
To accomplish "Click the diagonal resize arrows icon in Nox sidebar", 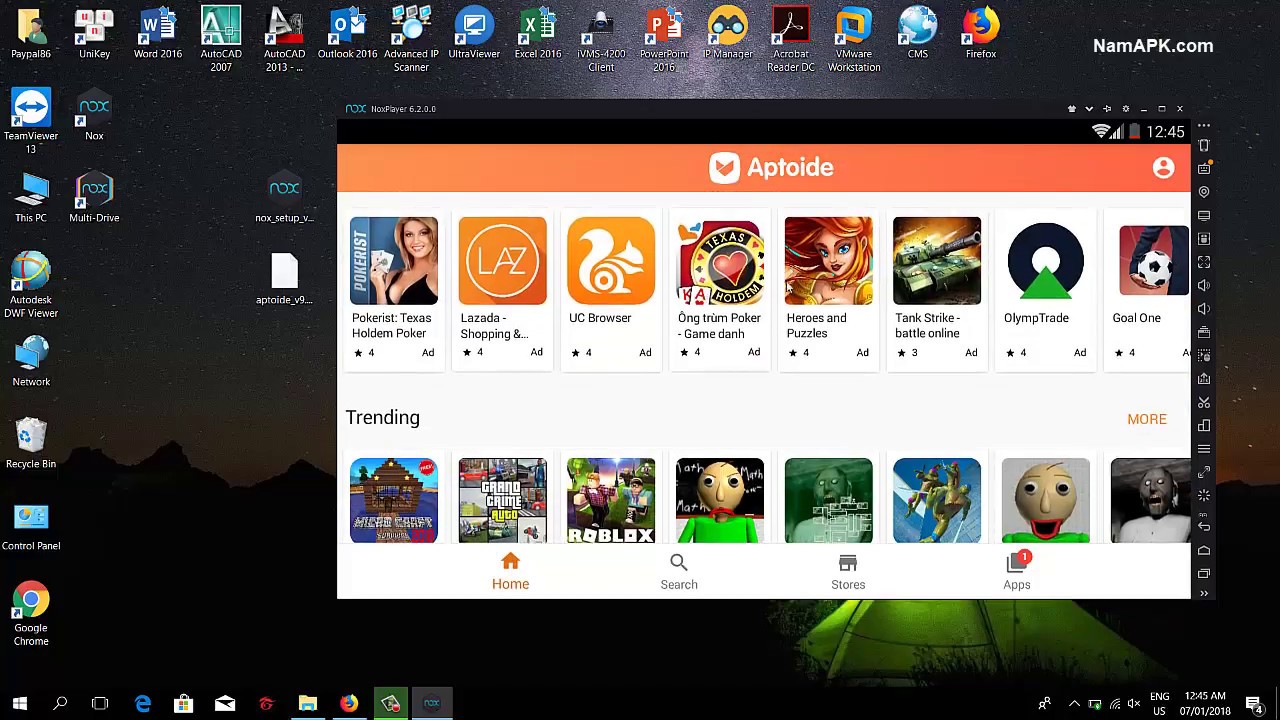I will pos(1204,471).
